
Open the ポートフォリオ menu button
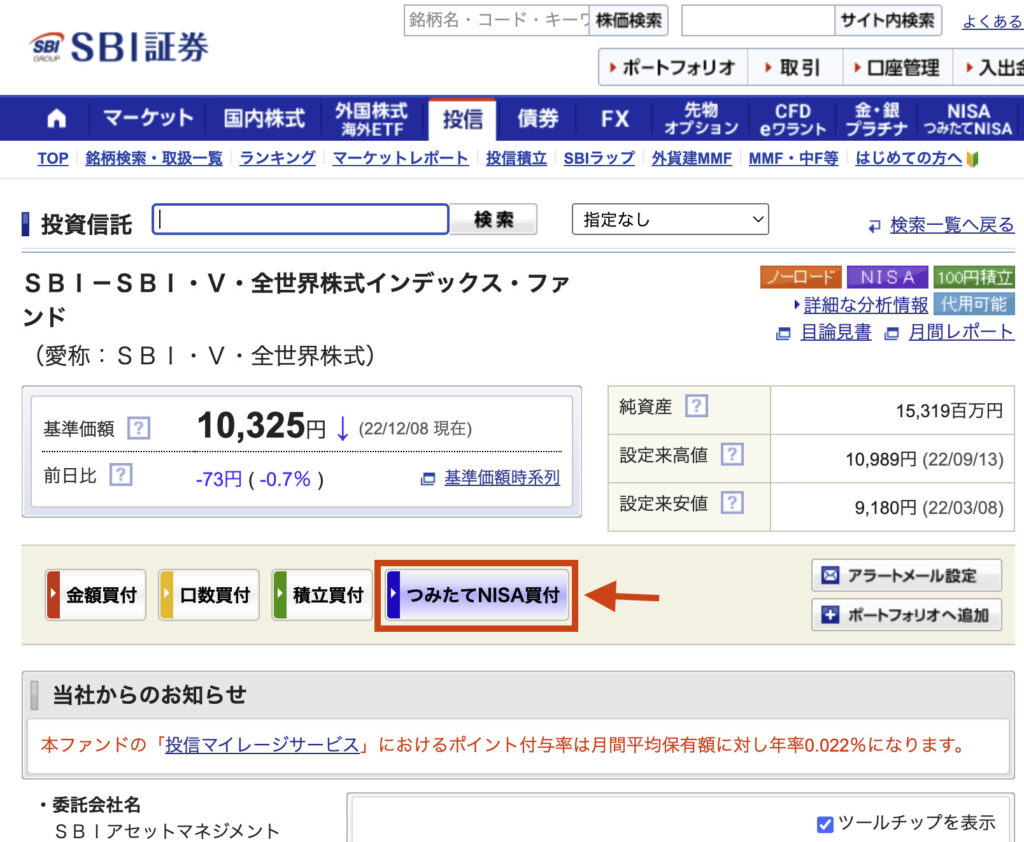click(673, 67)
